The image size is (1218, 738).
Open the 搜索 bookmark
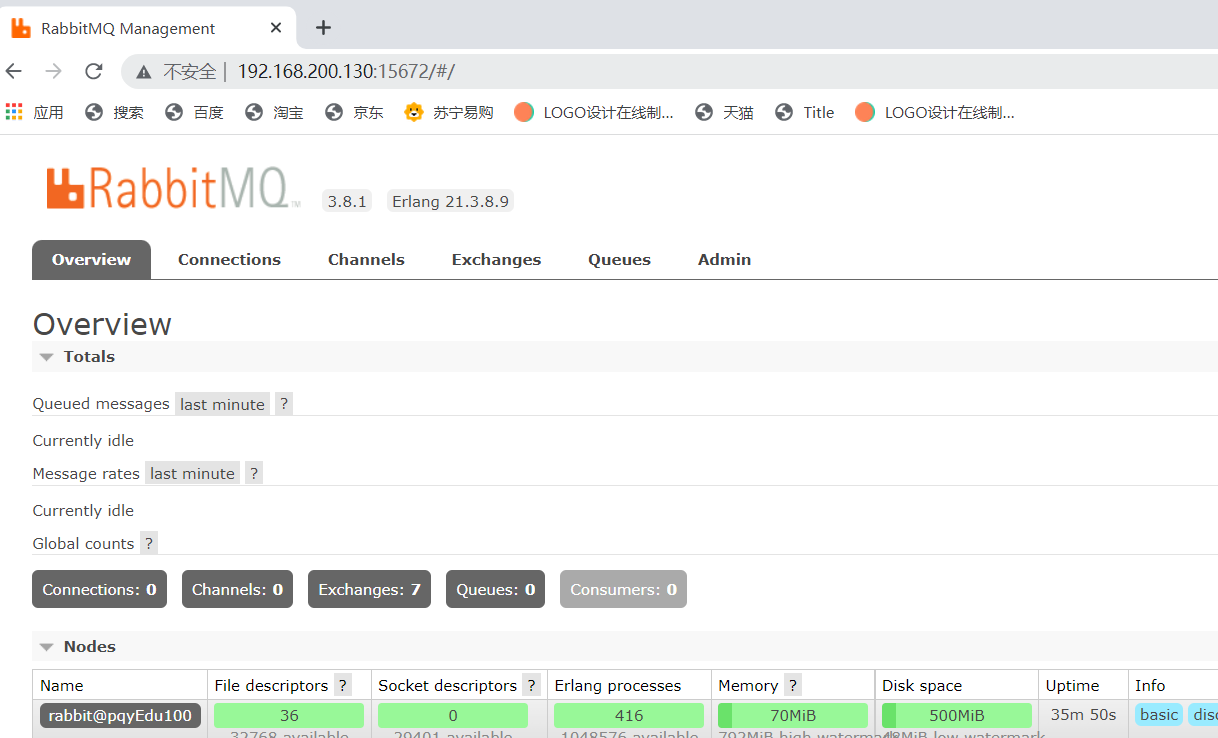(x=114, y=112)
